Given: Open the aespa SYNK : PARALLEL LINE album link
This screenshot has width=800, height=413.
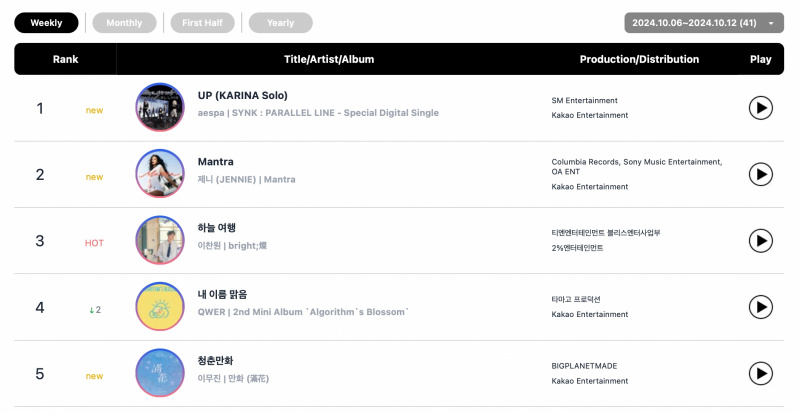Looking at the screenshot, I should pyautogui.click(x=335, y=113).
